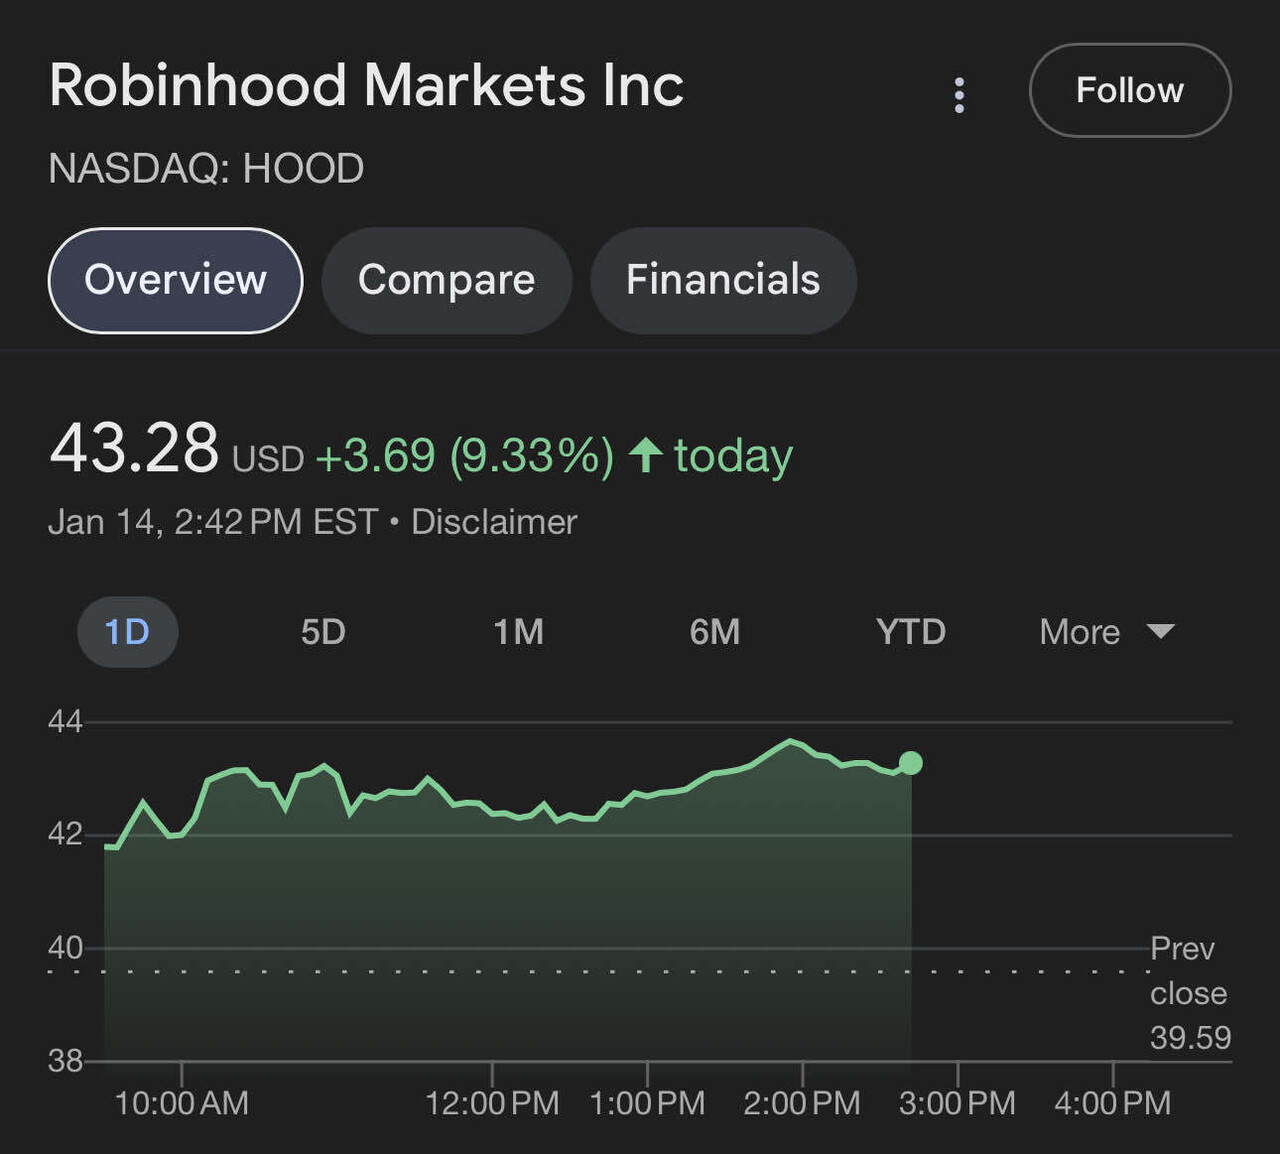Click the Follow button
The width and height of the screenshot is (1280, 1154).
[1129, 90]
